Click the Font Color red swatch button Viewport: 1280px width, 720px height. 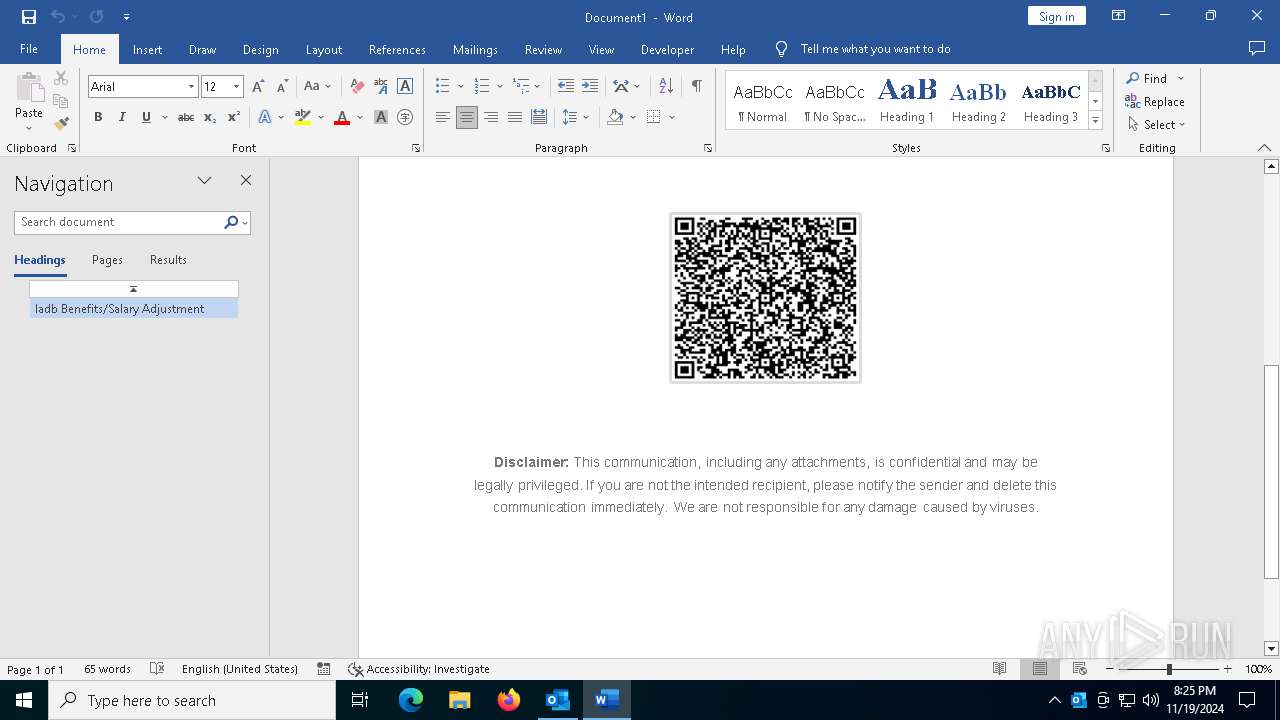(342, 117)
